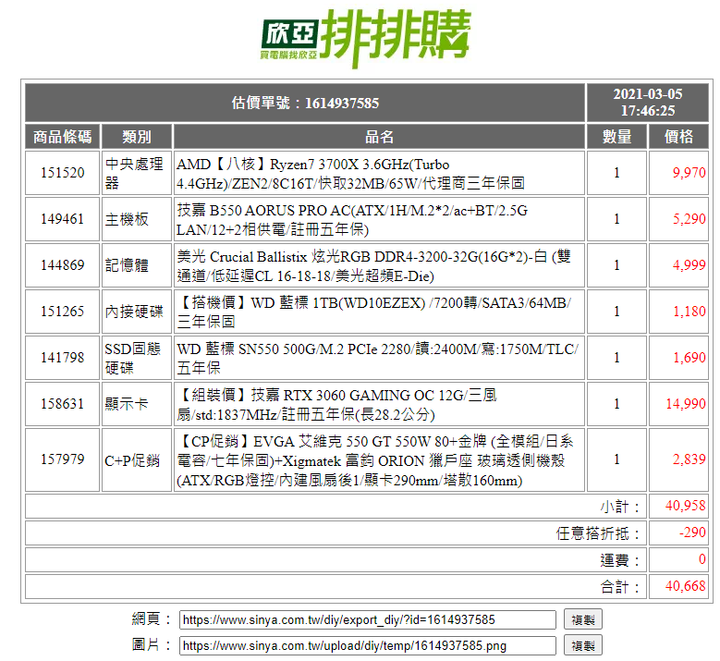Click the price 9,970
720x661 pixels.
689,173
